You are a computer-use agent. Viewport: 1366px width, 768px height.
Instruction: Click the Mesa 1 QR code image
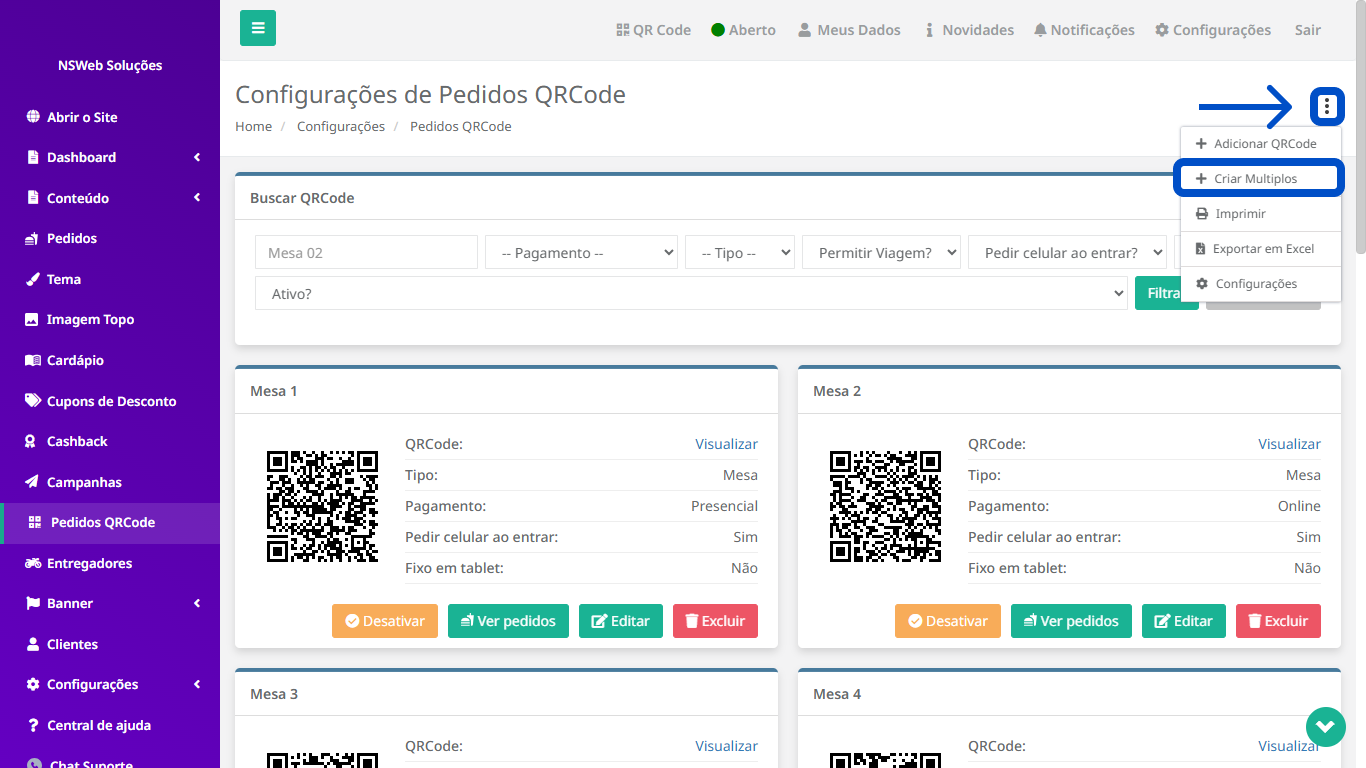click(x=322, y=506)
